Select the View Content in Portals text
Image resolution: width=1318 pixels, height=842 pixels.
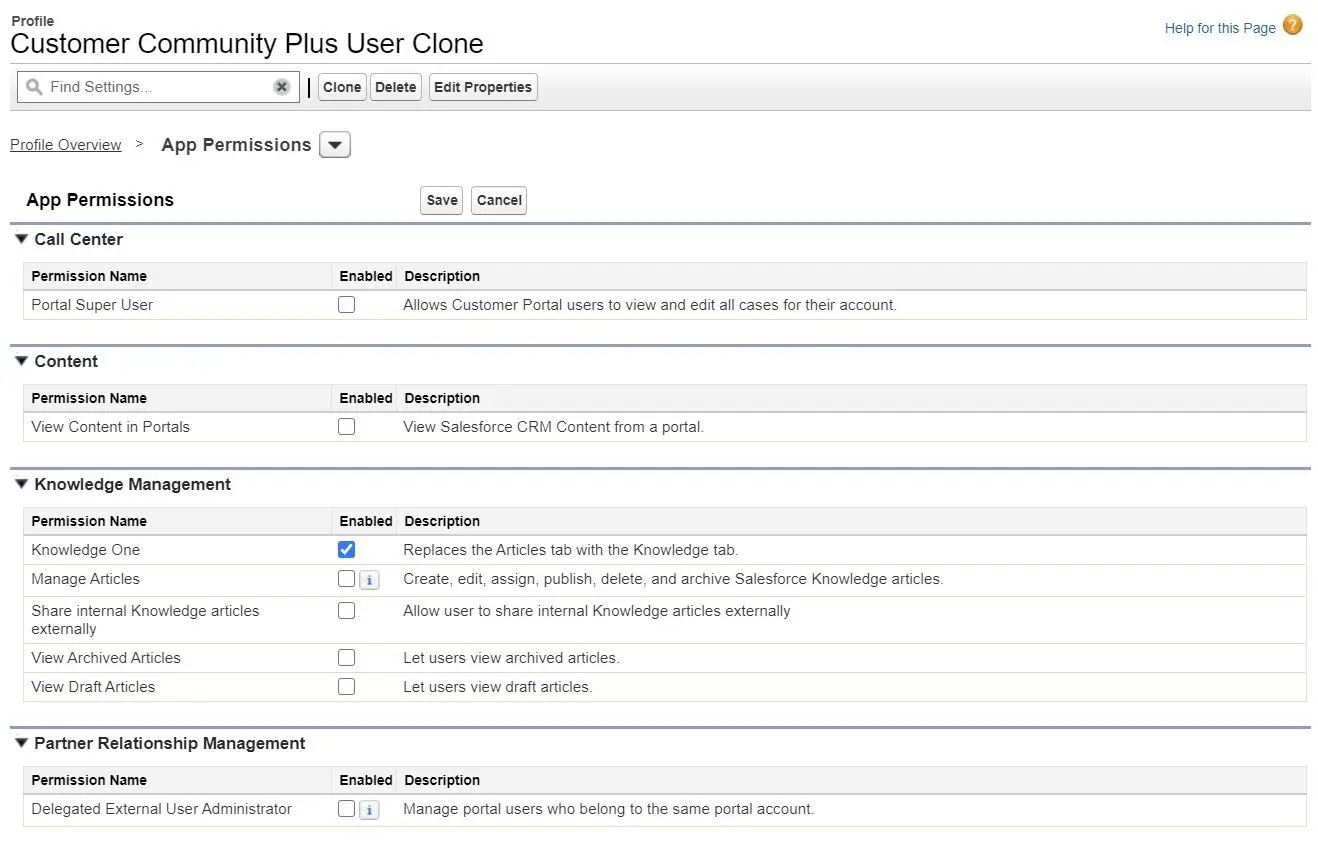pyautogui.click(x=110, y=427)
